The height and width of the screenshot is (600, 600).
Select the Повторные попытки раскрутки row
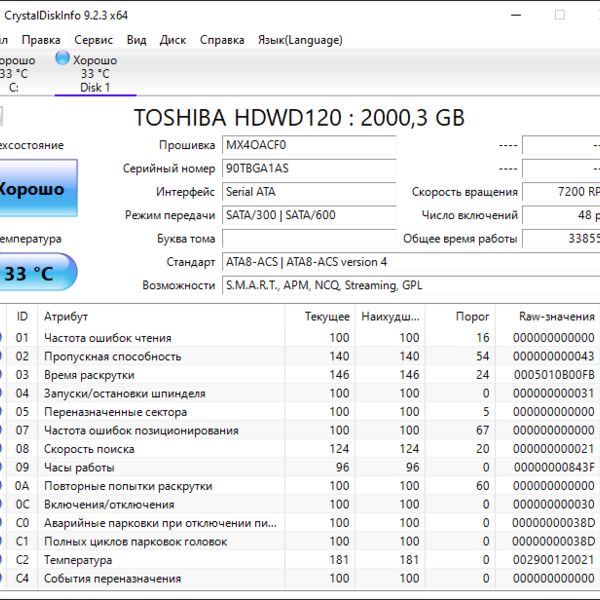click(x=300, y=486)
